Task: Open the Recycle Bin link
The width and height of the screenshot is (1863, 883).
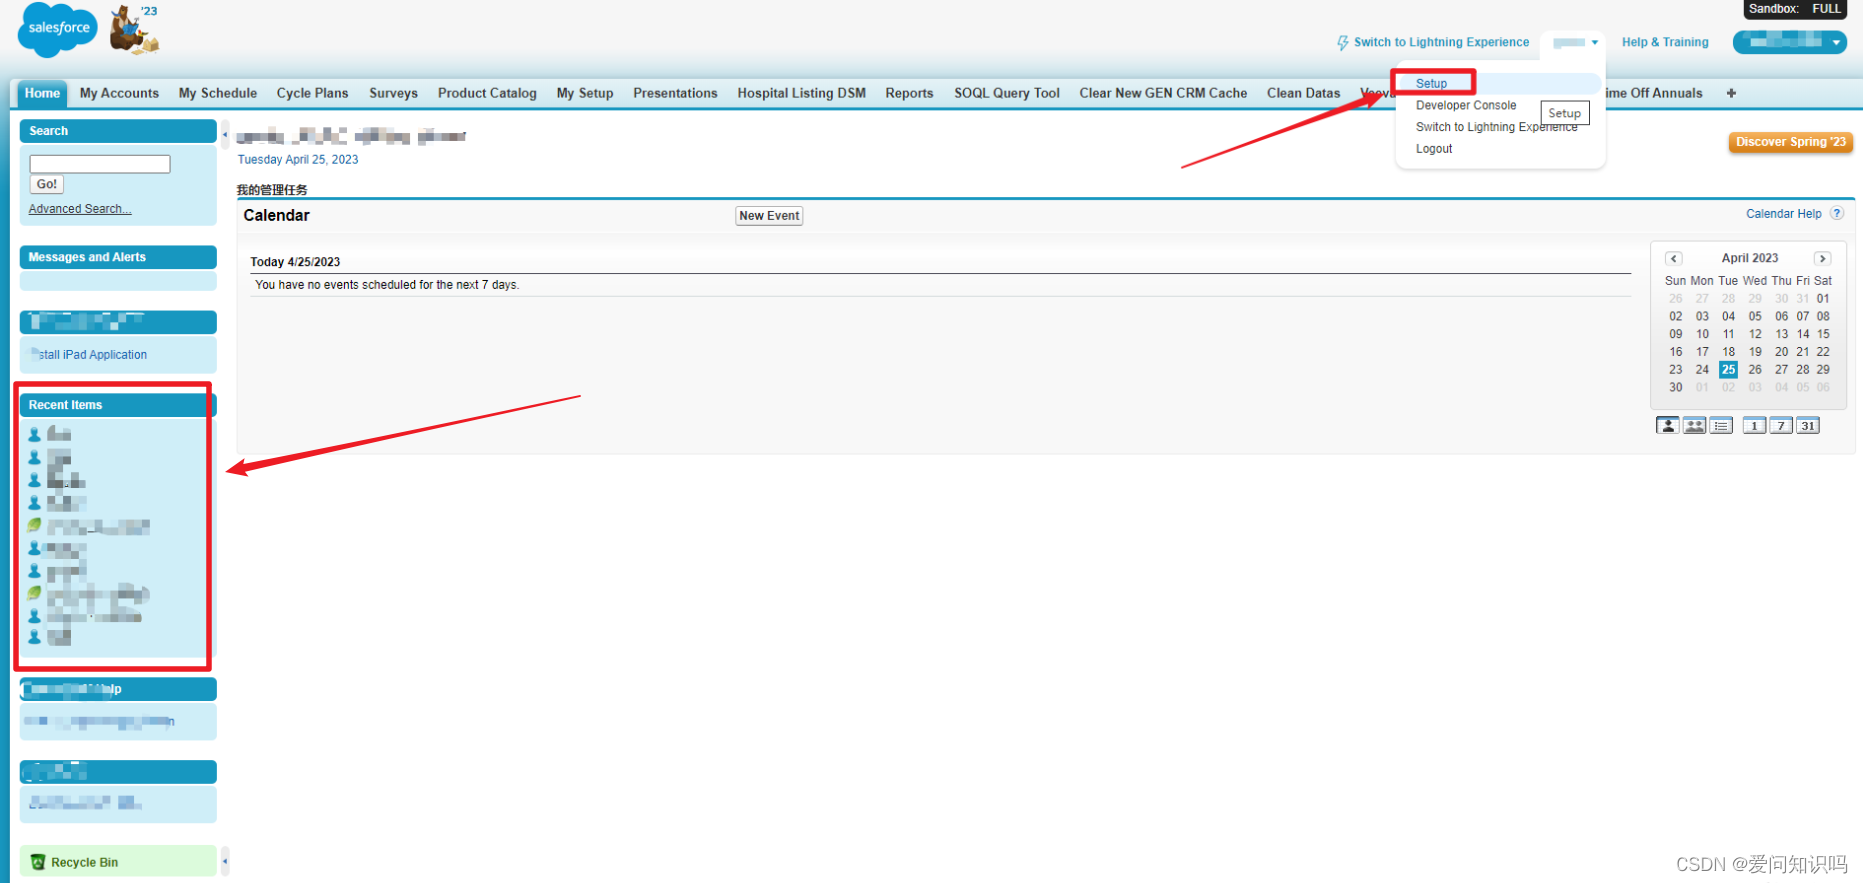Action: pos(84,862)
